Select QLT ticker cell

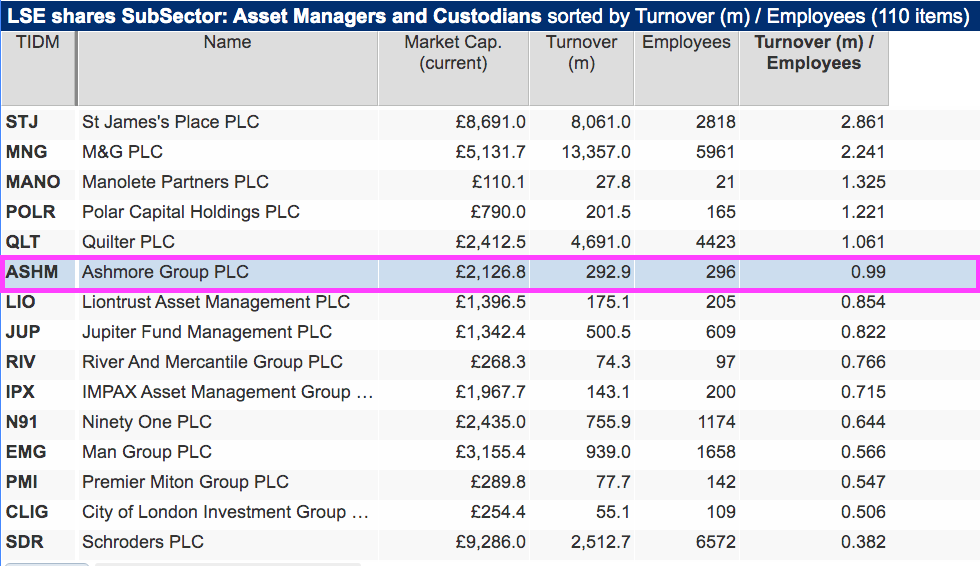[x=23, y=242]
